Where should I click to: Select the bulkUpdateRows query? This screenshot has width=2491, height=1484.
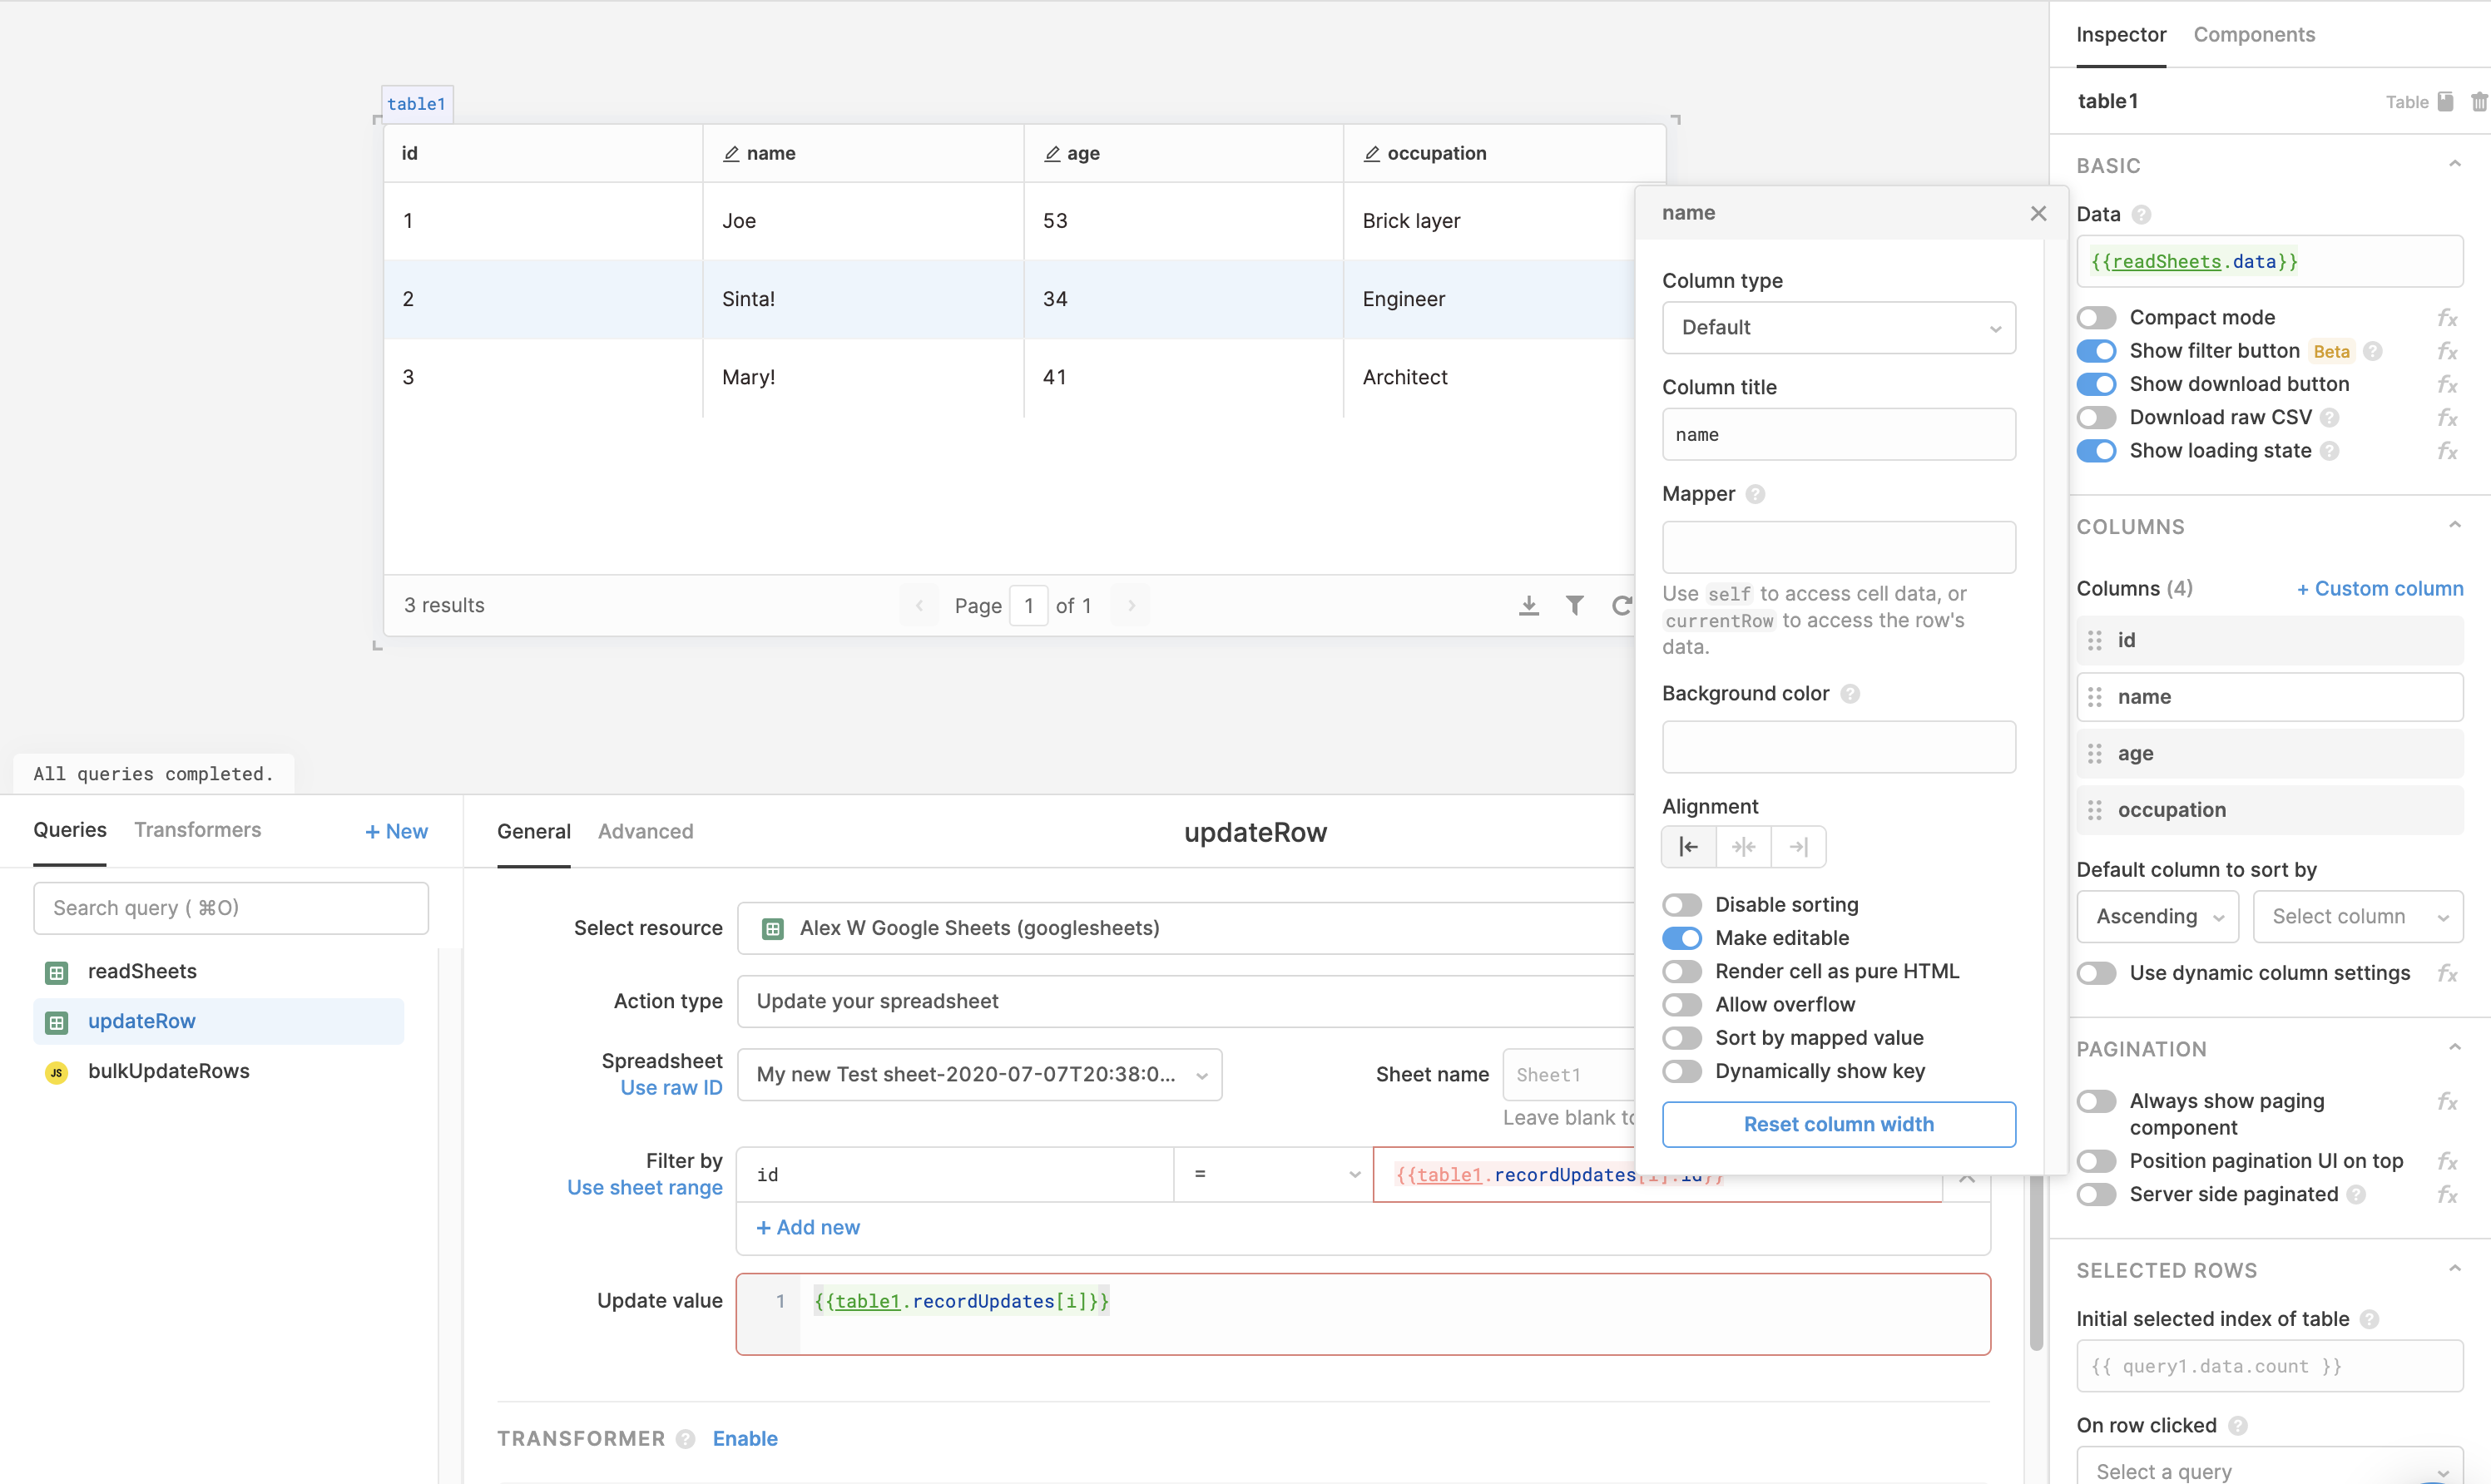[x=218, y=1072]
